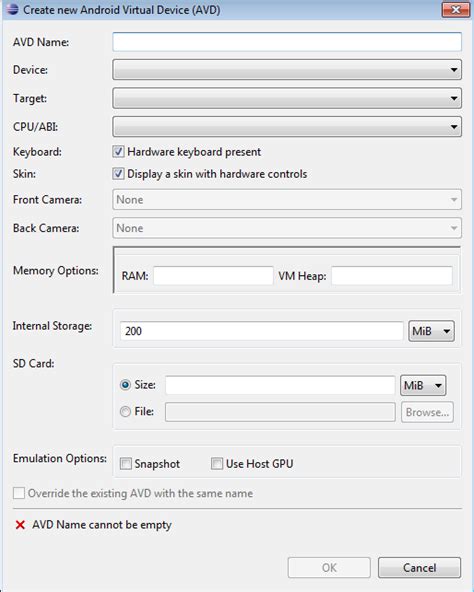Open the Device dropdown

[287, 69]
